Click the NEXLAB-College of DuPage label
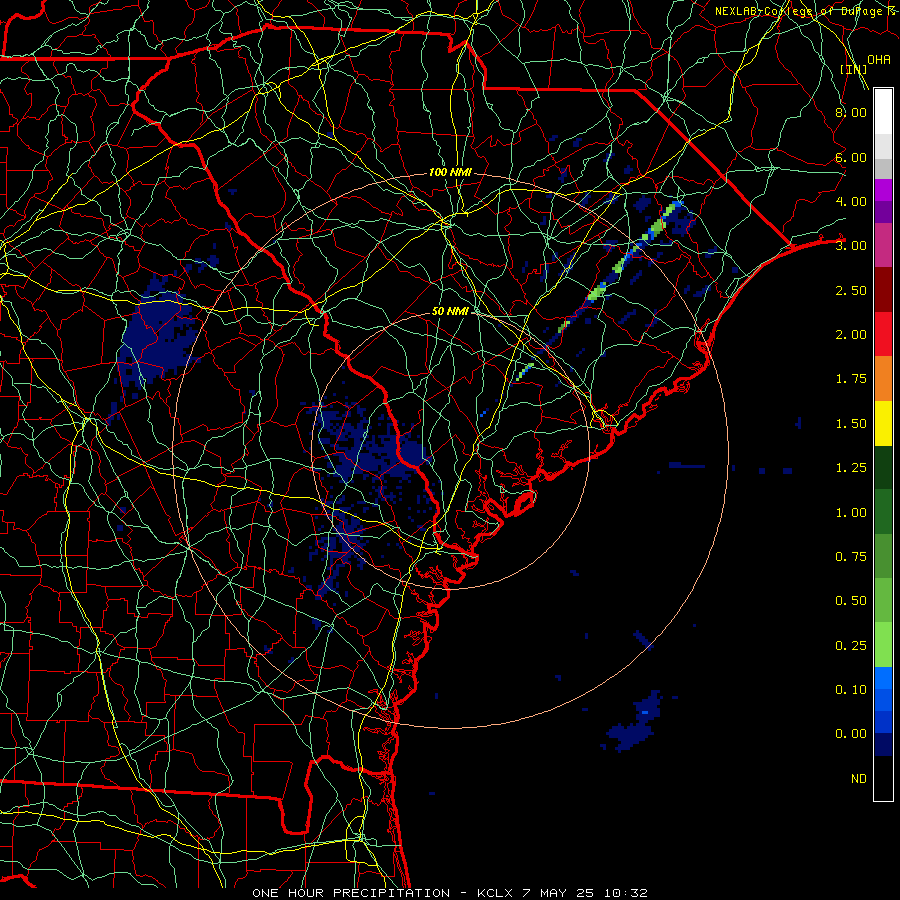Viewport: 900px width, 900px height. coord(801,11)
